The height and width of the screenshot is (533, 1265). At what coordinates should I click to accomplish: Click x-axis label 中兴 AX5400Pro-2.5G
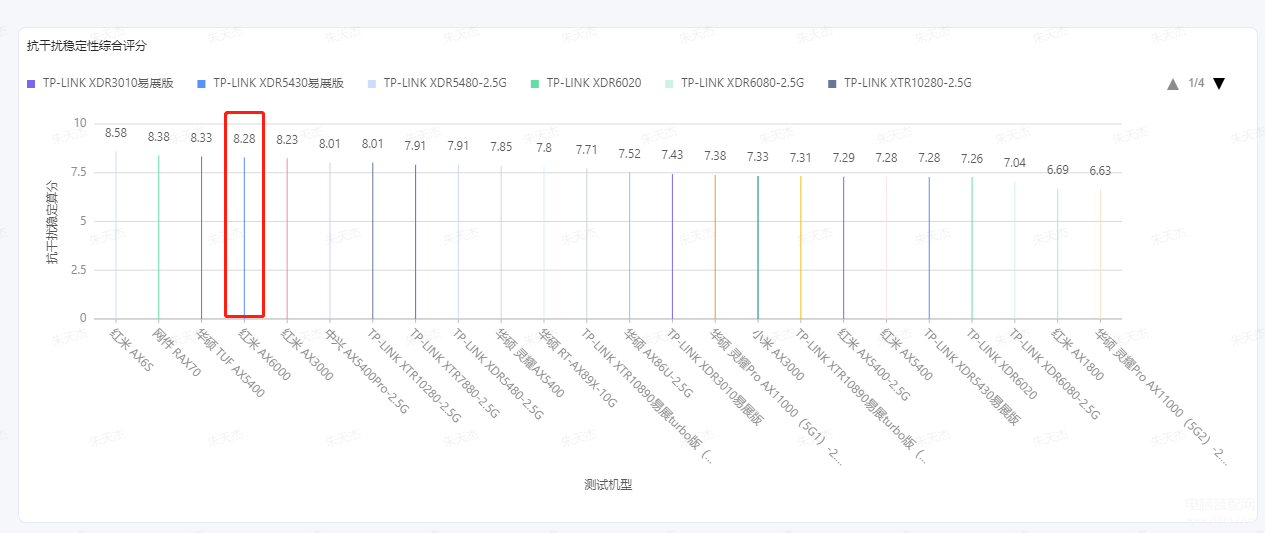tap(367, 378)
